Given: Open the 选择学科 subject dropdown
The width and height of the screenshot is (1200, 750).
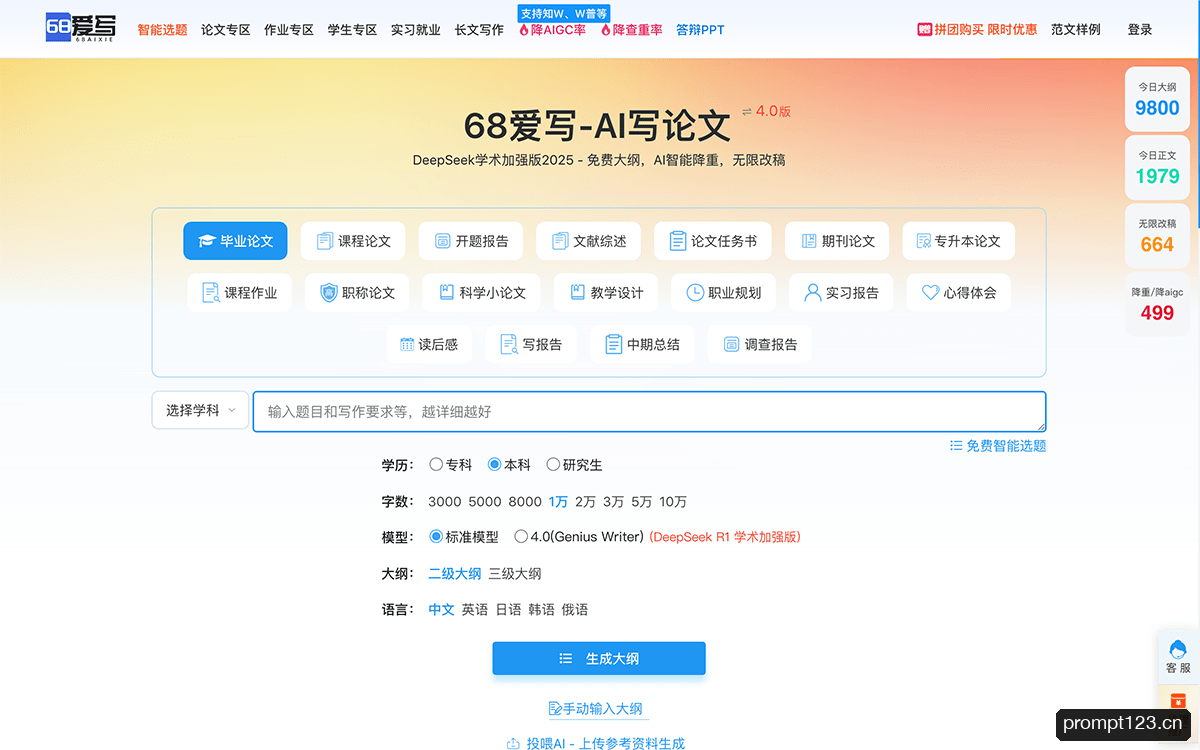Looking at the screenshot, I should click(200, 410).
